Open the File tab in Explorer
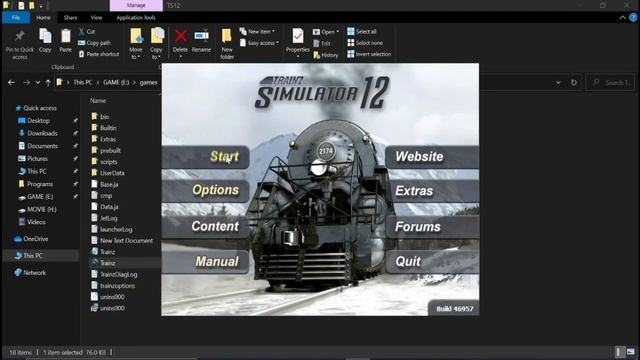This screenshot has height=360, width=640. 16,18
